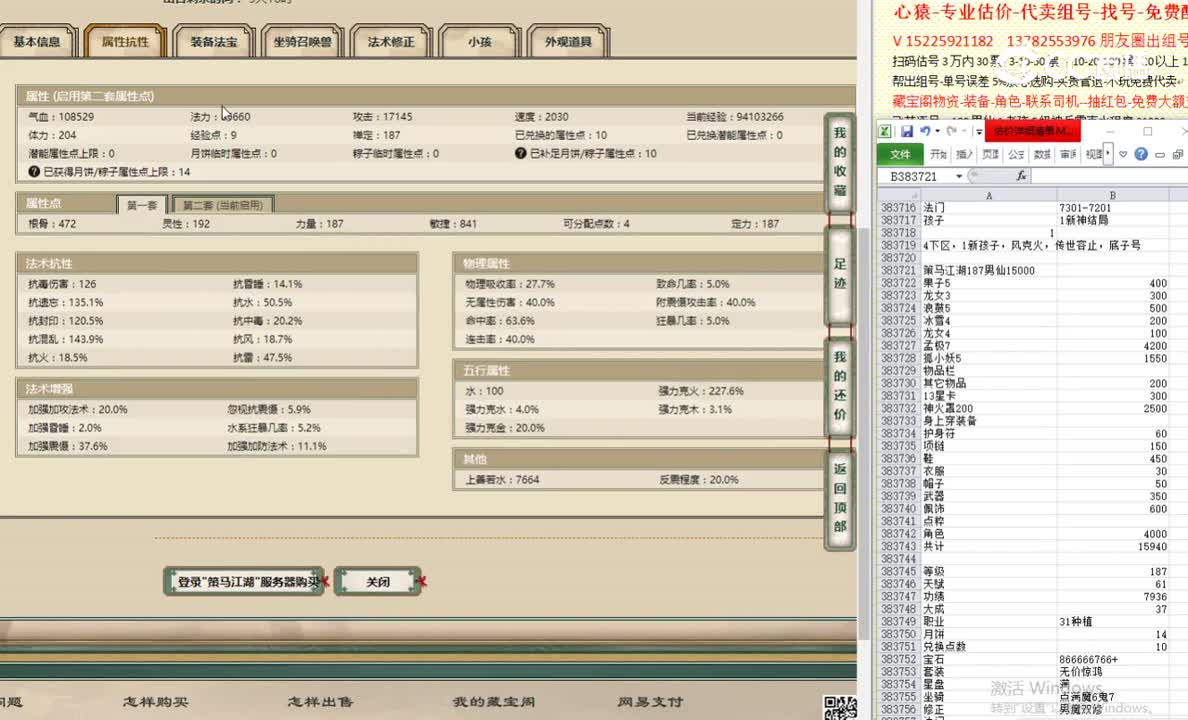Viewport: 1188px width, 720px height.
Task: Click the Excel application icon in title bar
Action: (x=885, y=131)
